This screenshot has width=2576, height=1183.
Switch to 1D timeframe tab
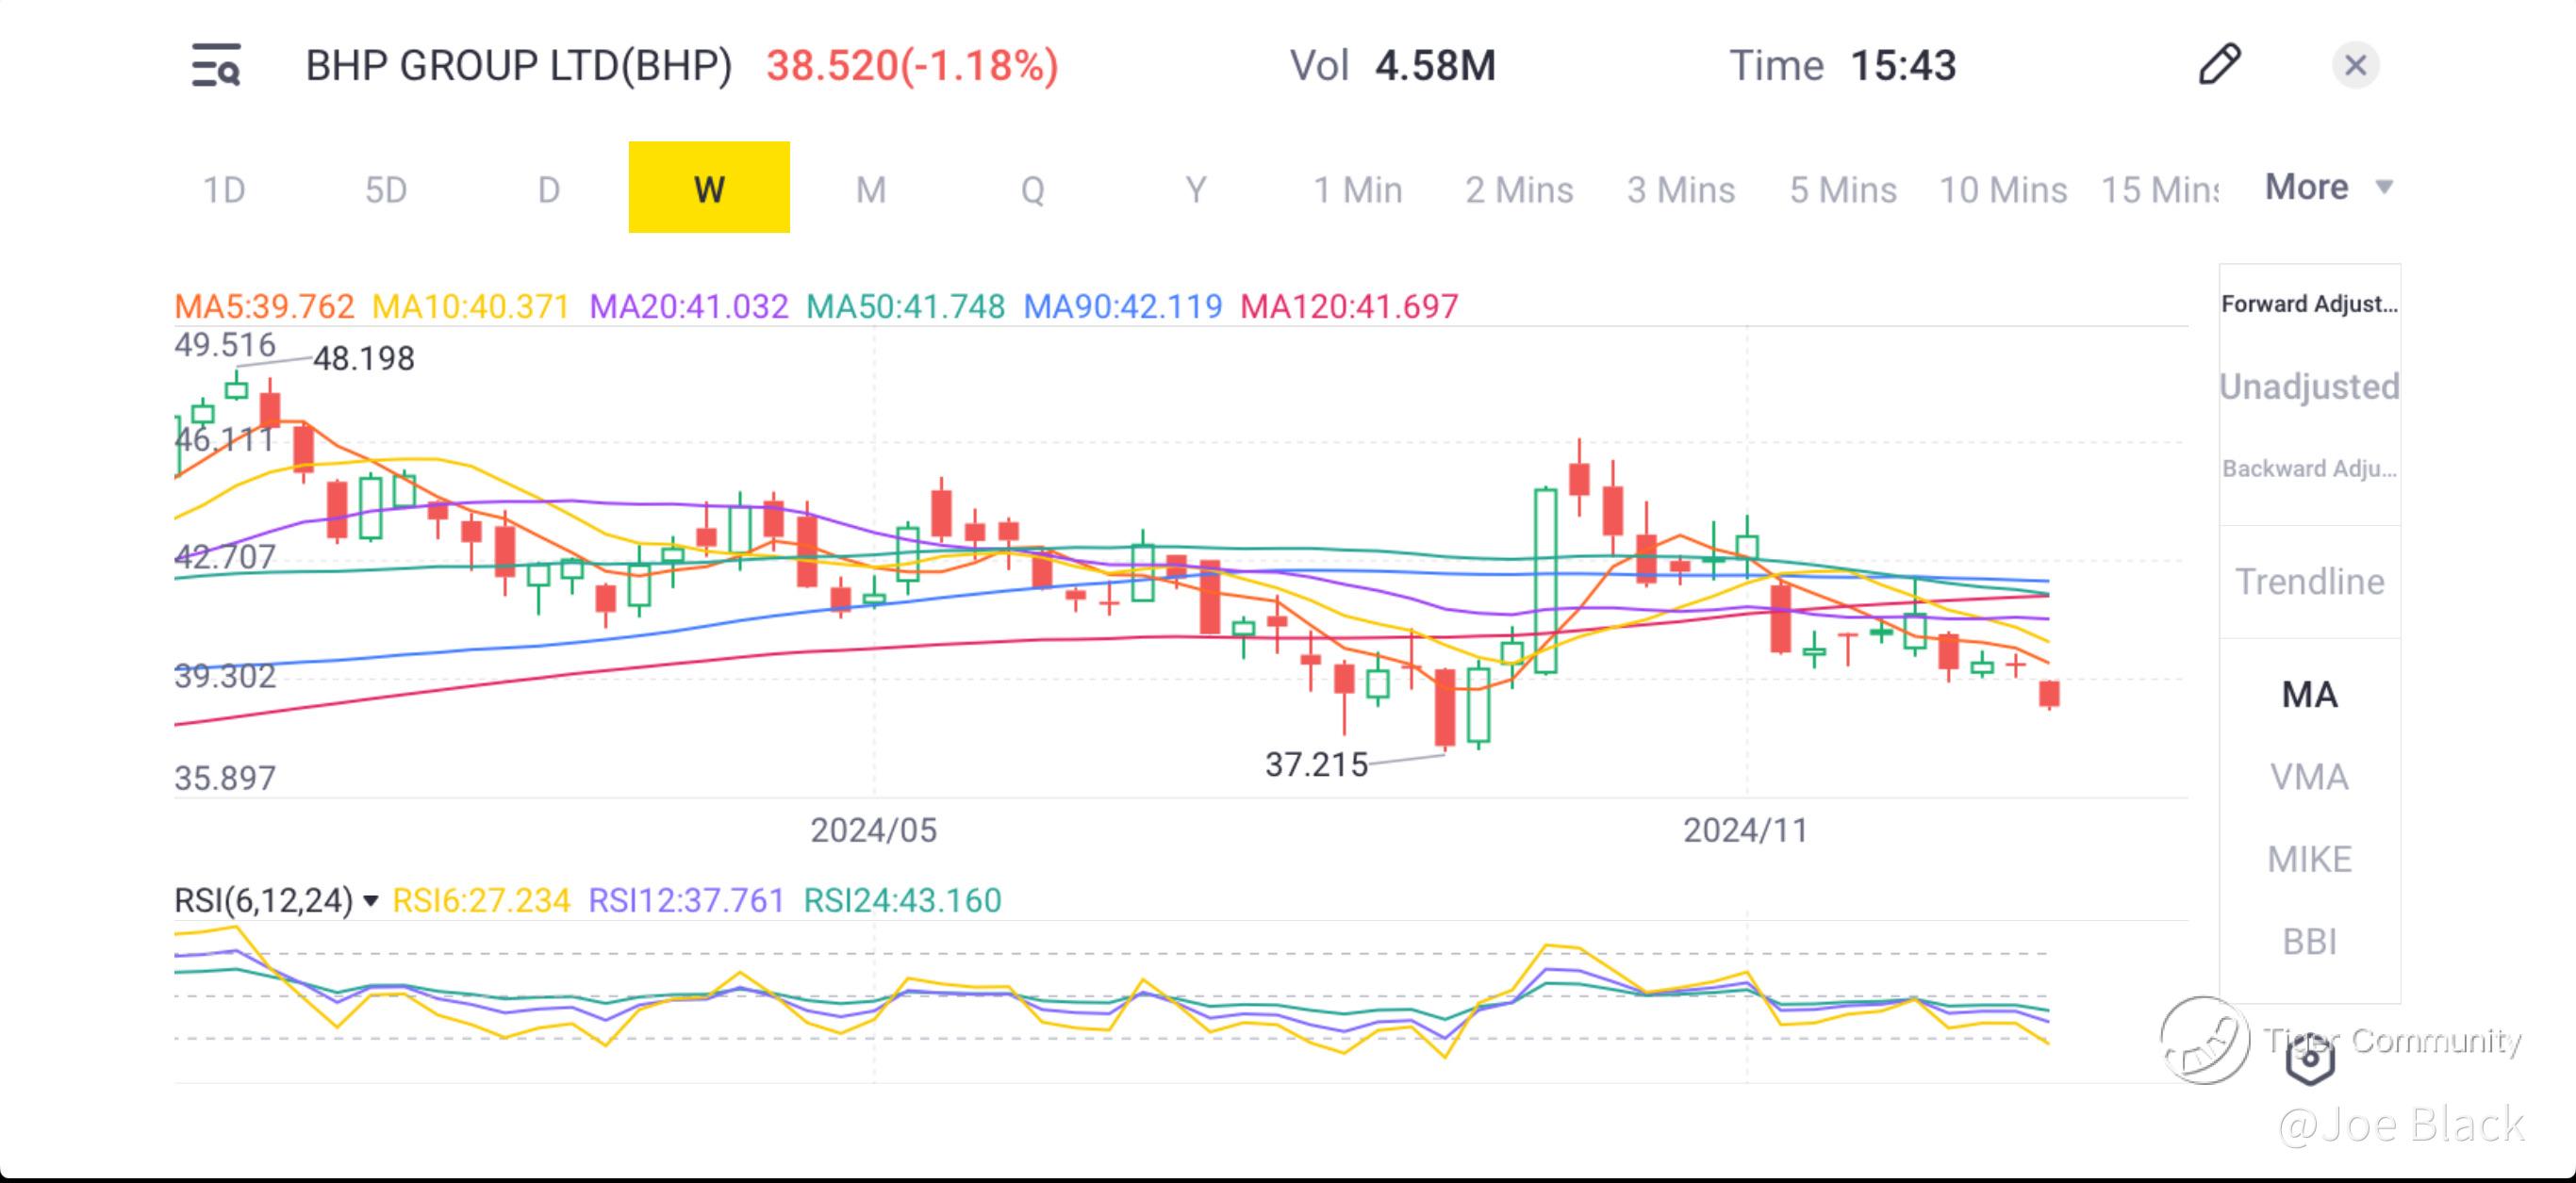click(224, 189)
